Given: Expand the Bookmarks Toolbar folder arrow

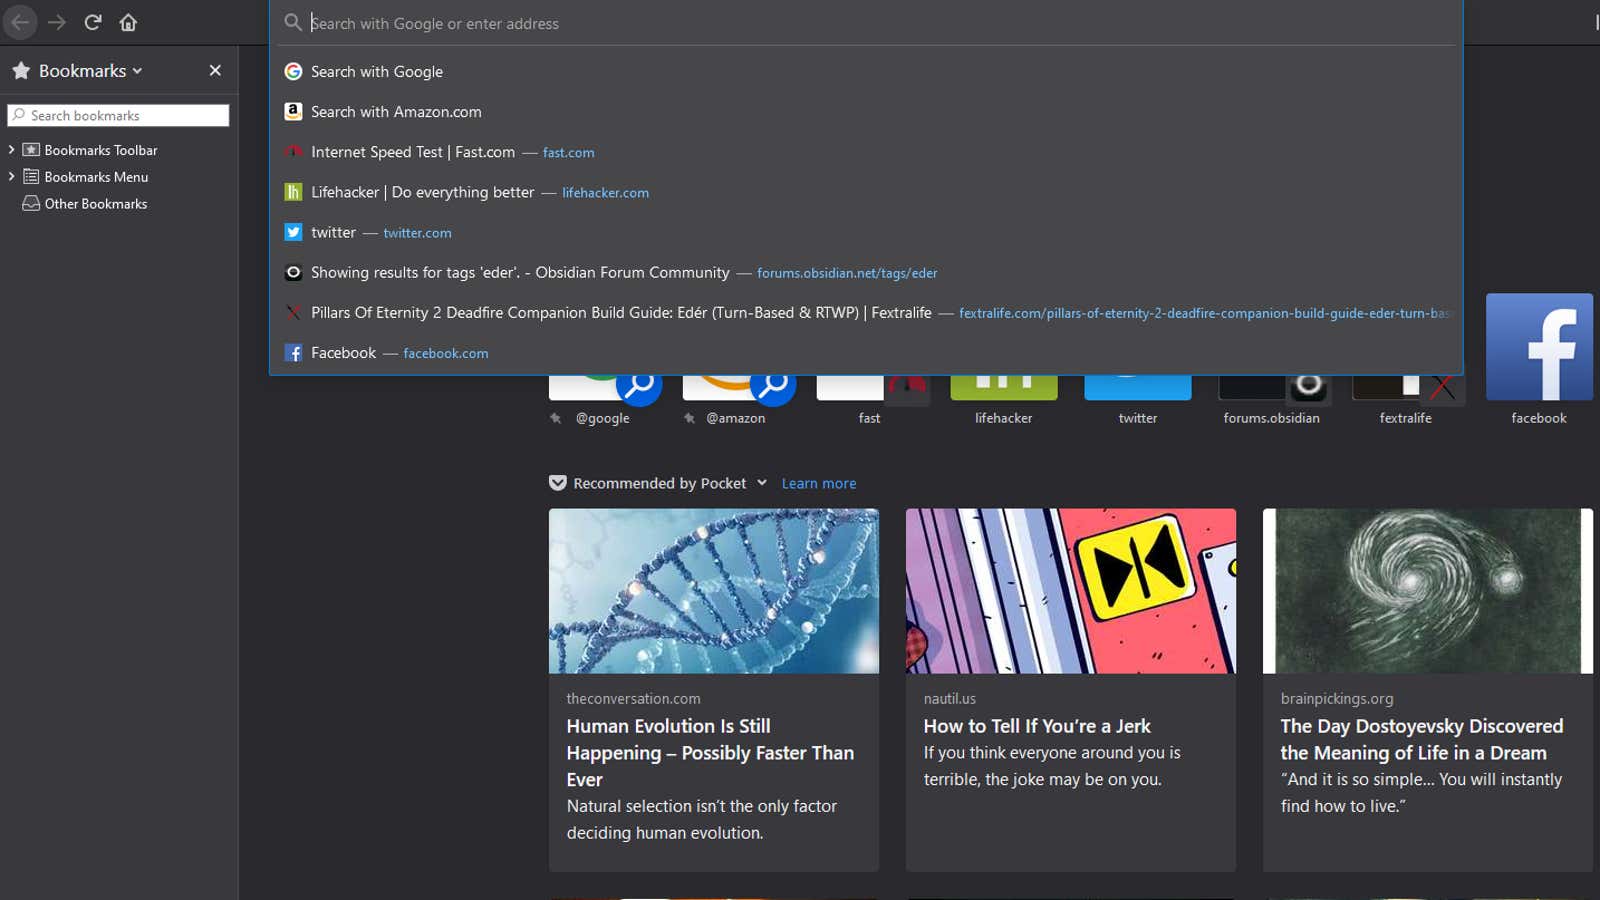Looking at the screenshot, I should (x=11, y=149).
